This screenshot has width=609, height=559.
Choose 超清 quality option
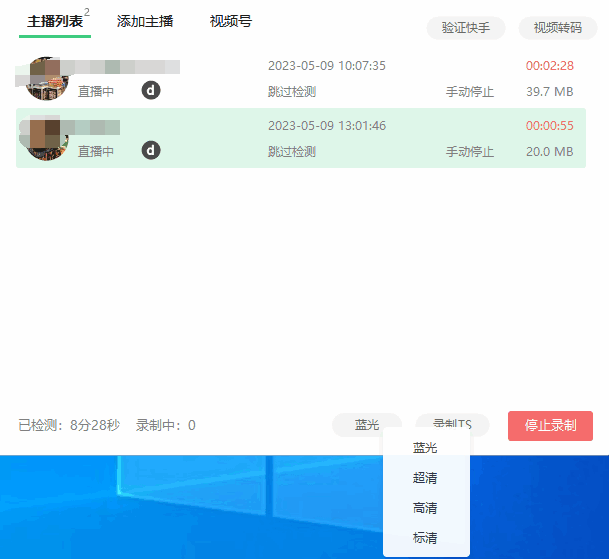[425, 478]
